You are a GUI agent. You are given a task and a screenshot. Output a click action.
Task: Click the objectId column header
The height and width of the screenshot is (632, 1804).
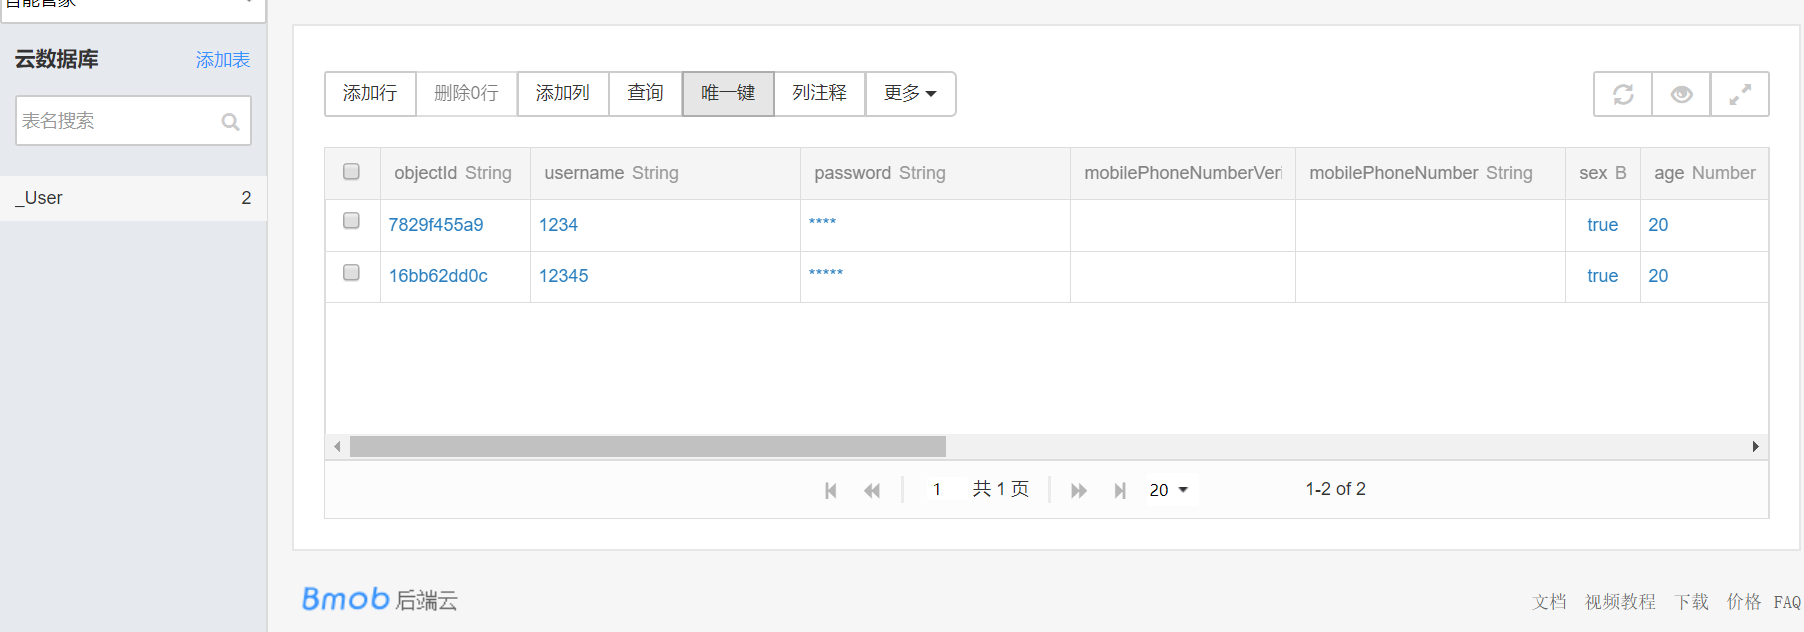point(455,173)
